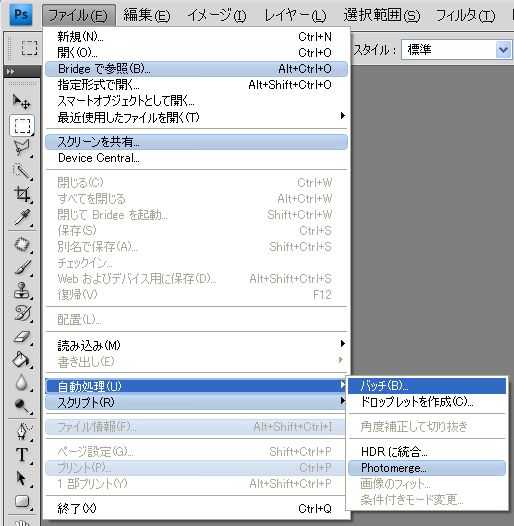
Task: Select the Move tool
Action: click(x=21, y=101)
